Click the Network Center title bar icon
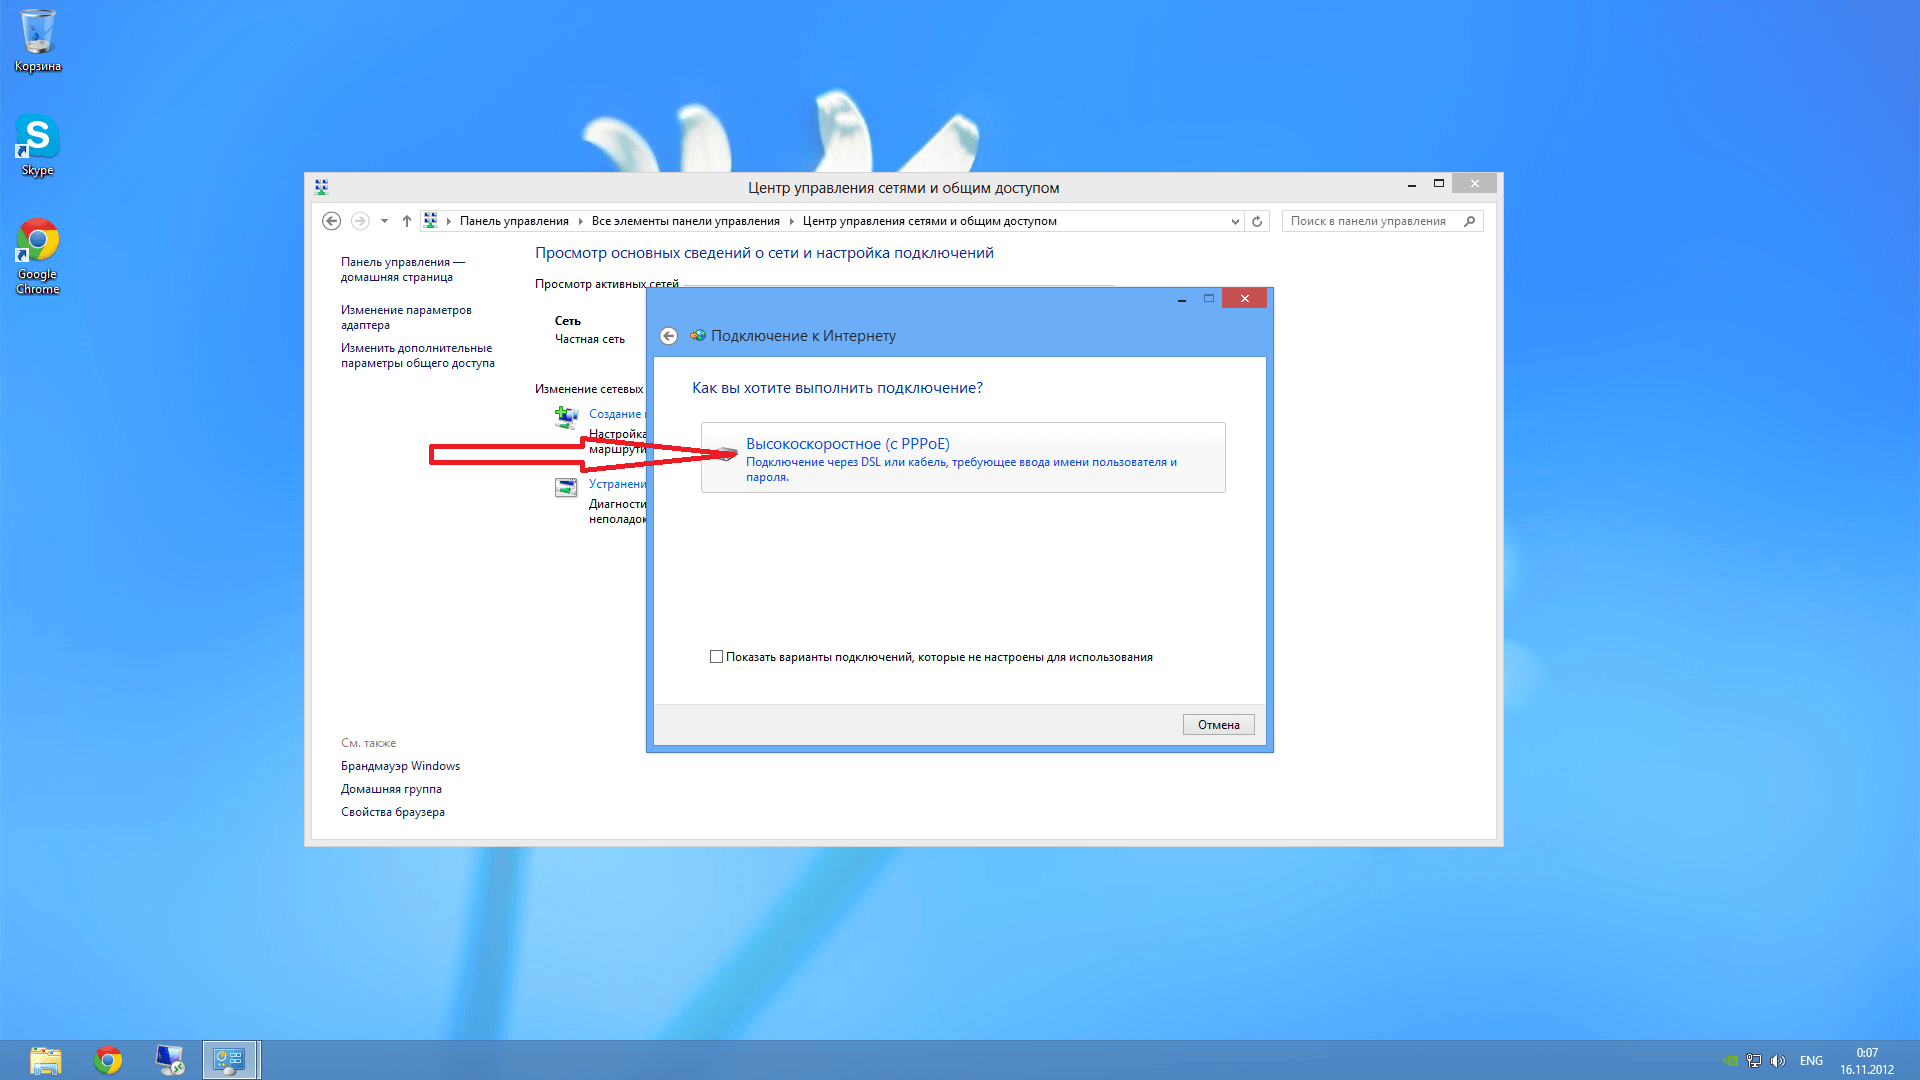Viewport: 1920px width, 1080px height. coord(321,187)
